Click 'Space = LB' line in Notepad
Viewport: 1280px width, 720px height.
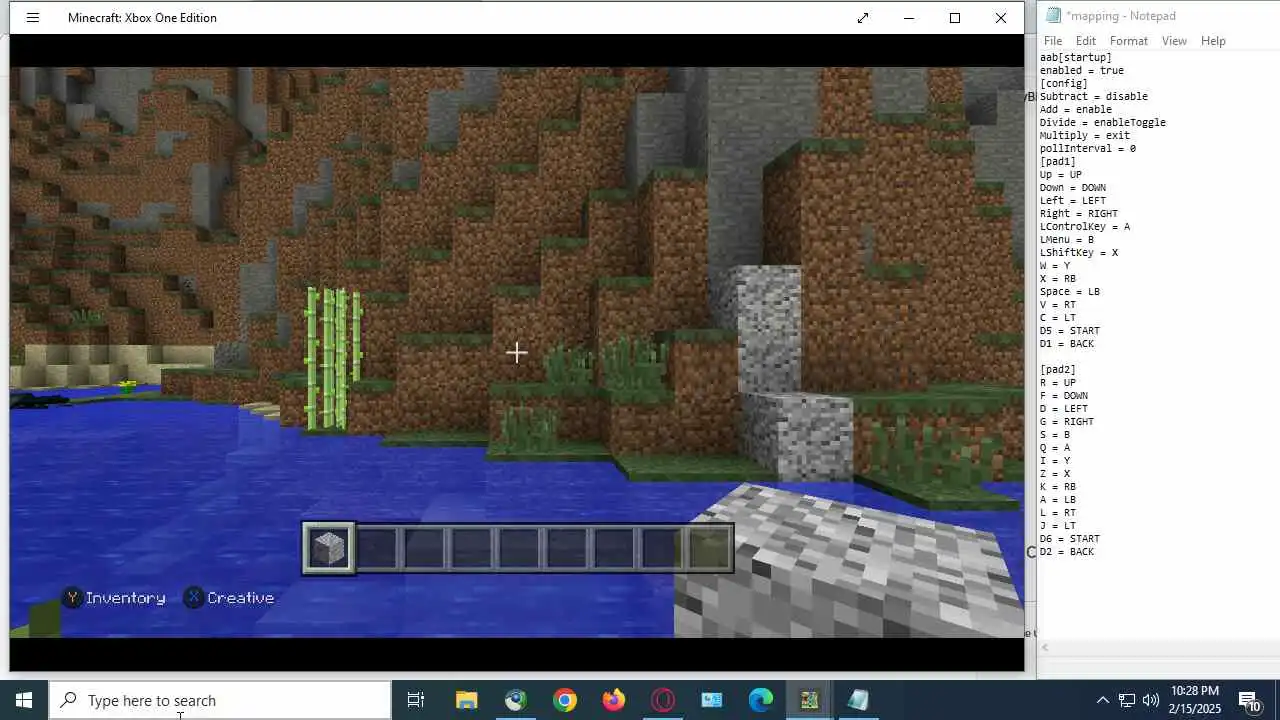click(x=1070, y=292)
